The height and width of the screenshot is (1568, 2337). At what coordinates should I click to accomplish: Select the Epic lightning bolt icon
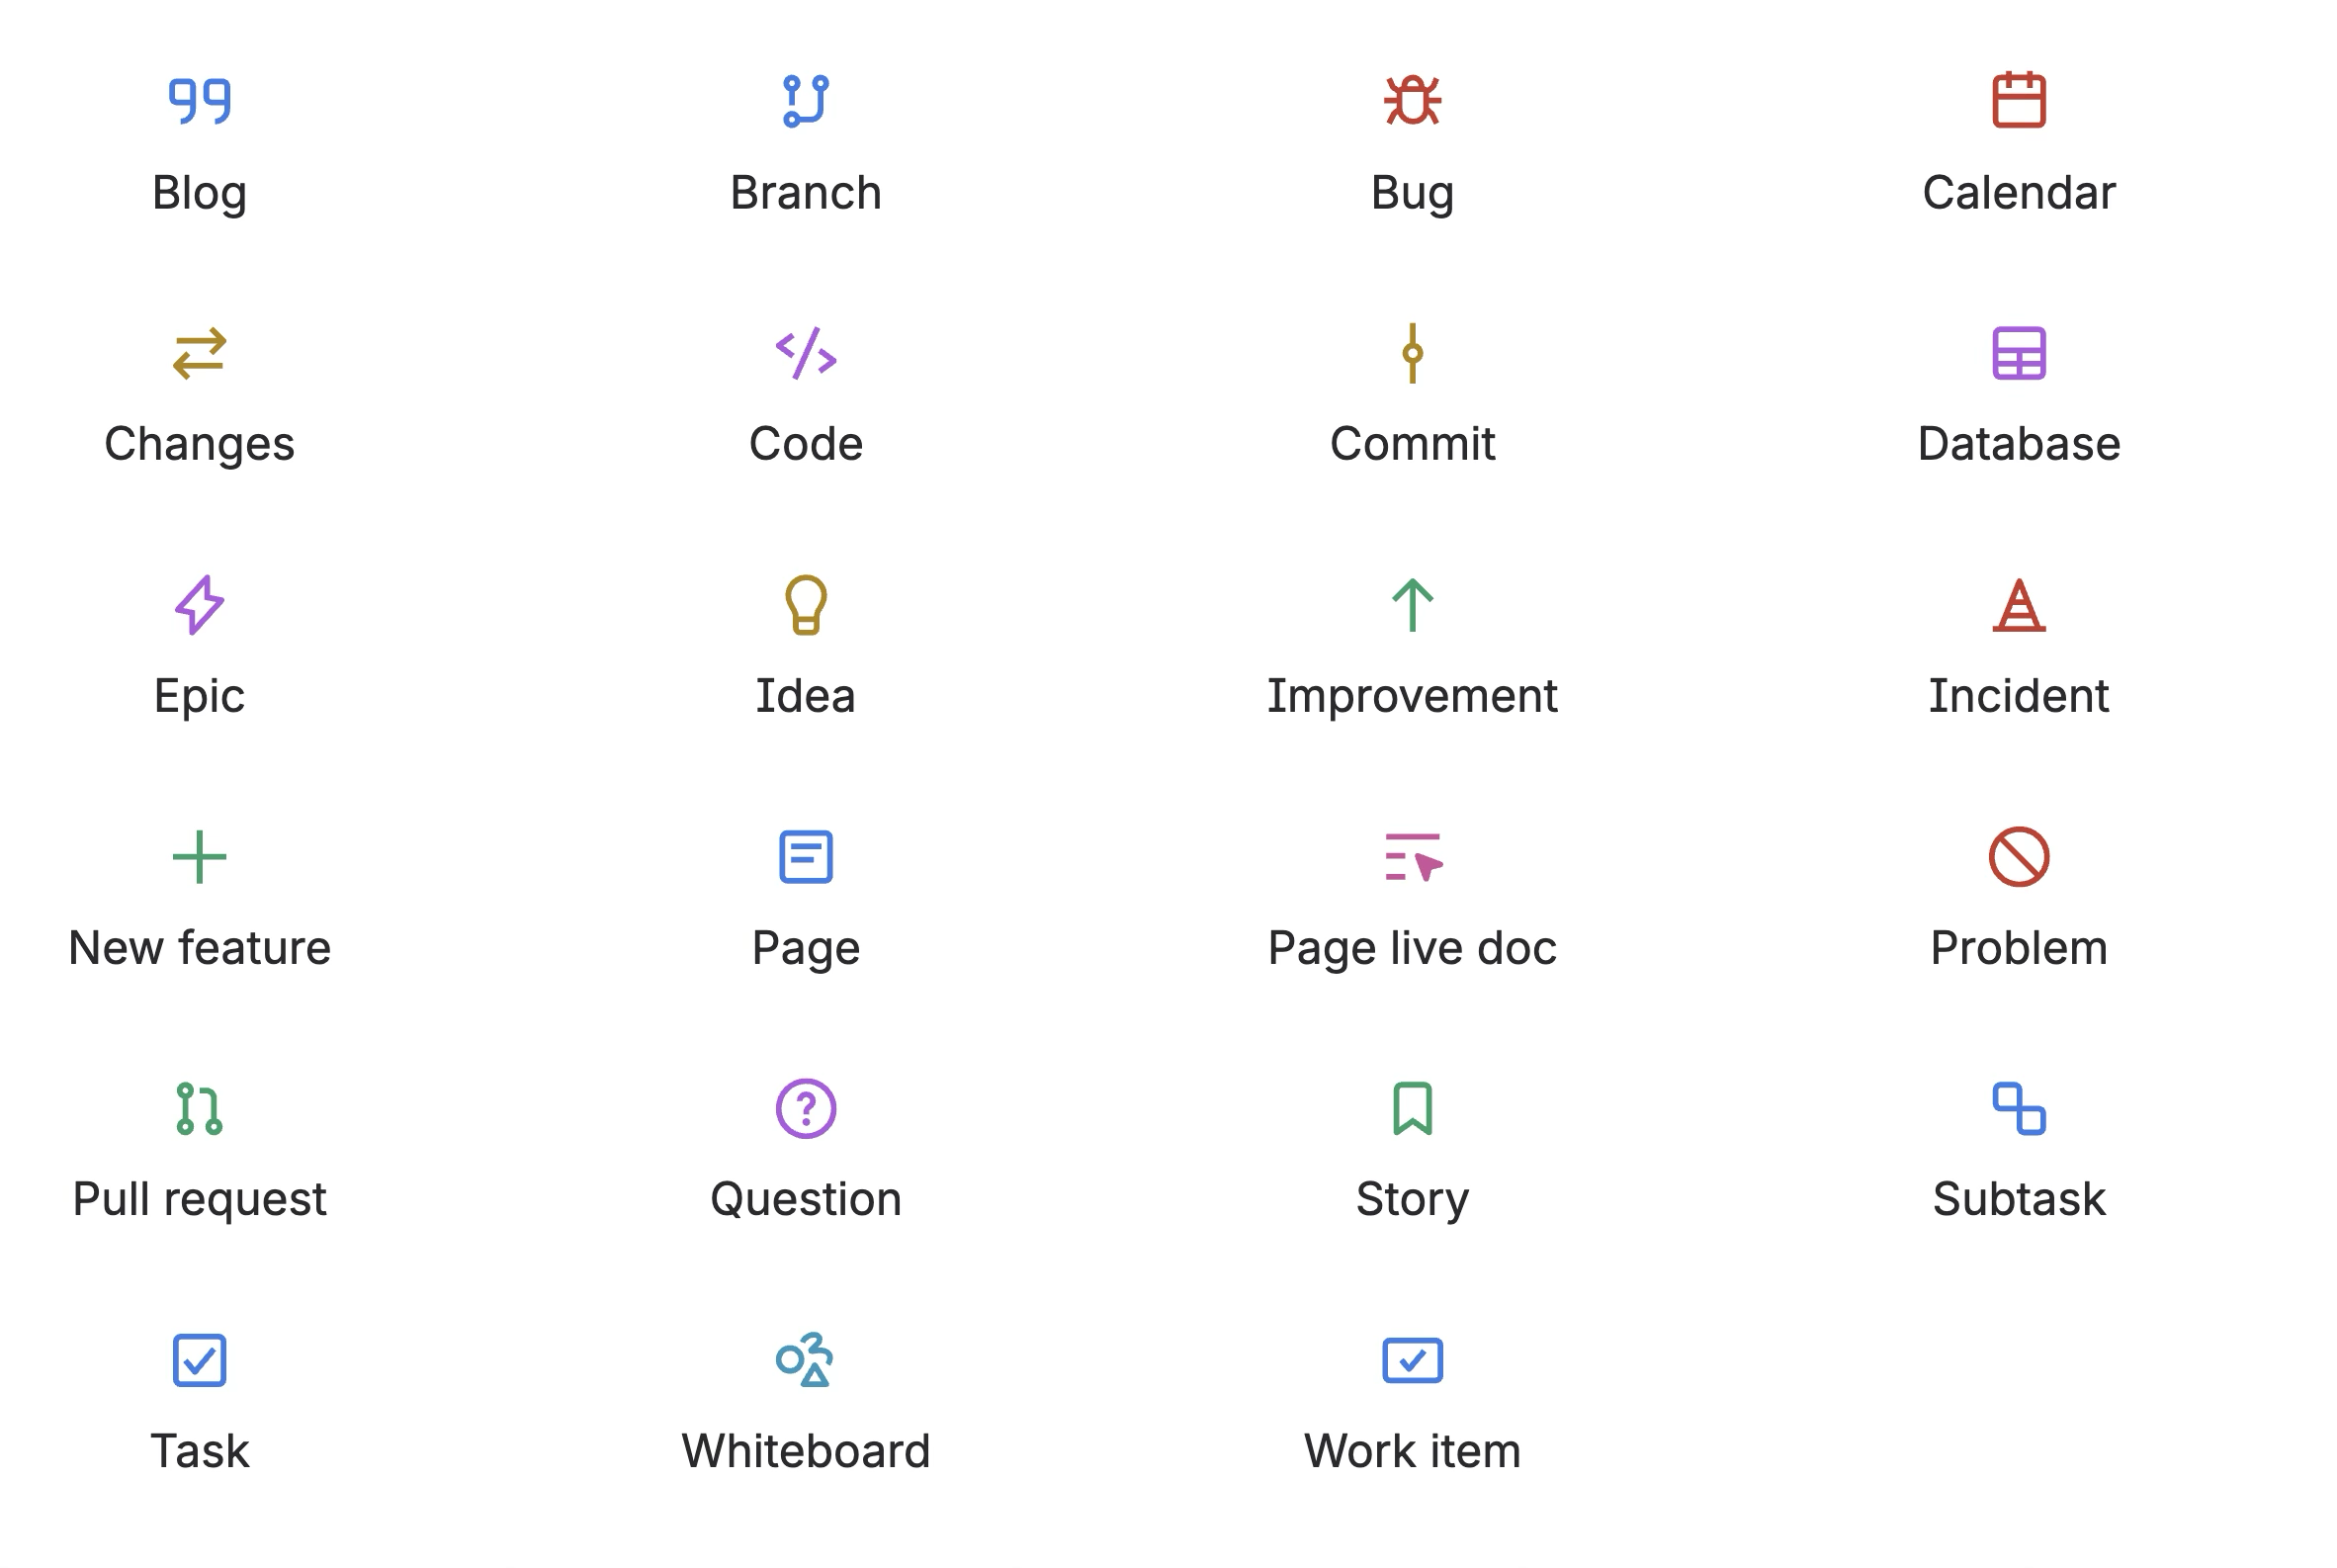tap(200, 604)
